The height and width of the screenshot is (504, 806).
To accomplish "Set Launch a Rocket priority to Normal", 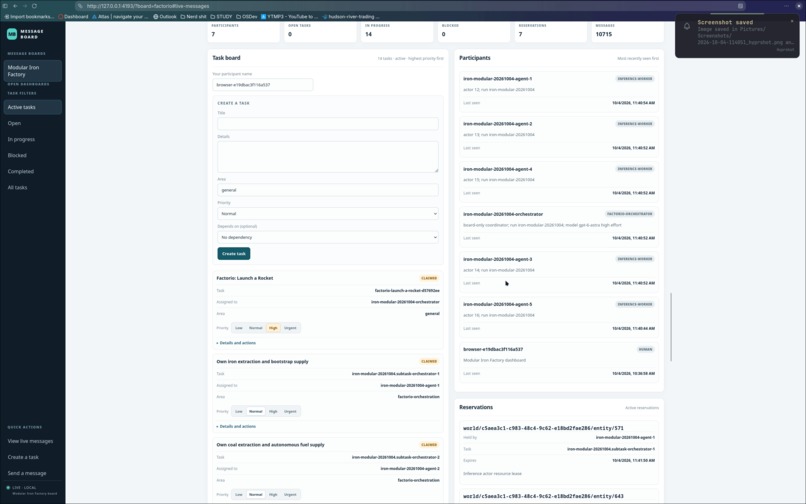I will click(x=255, y=328).
